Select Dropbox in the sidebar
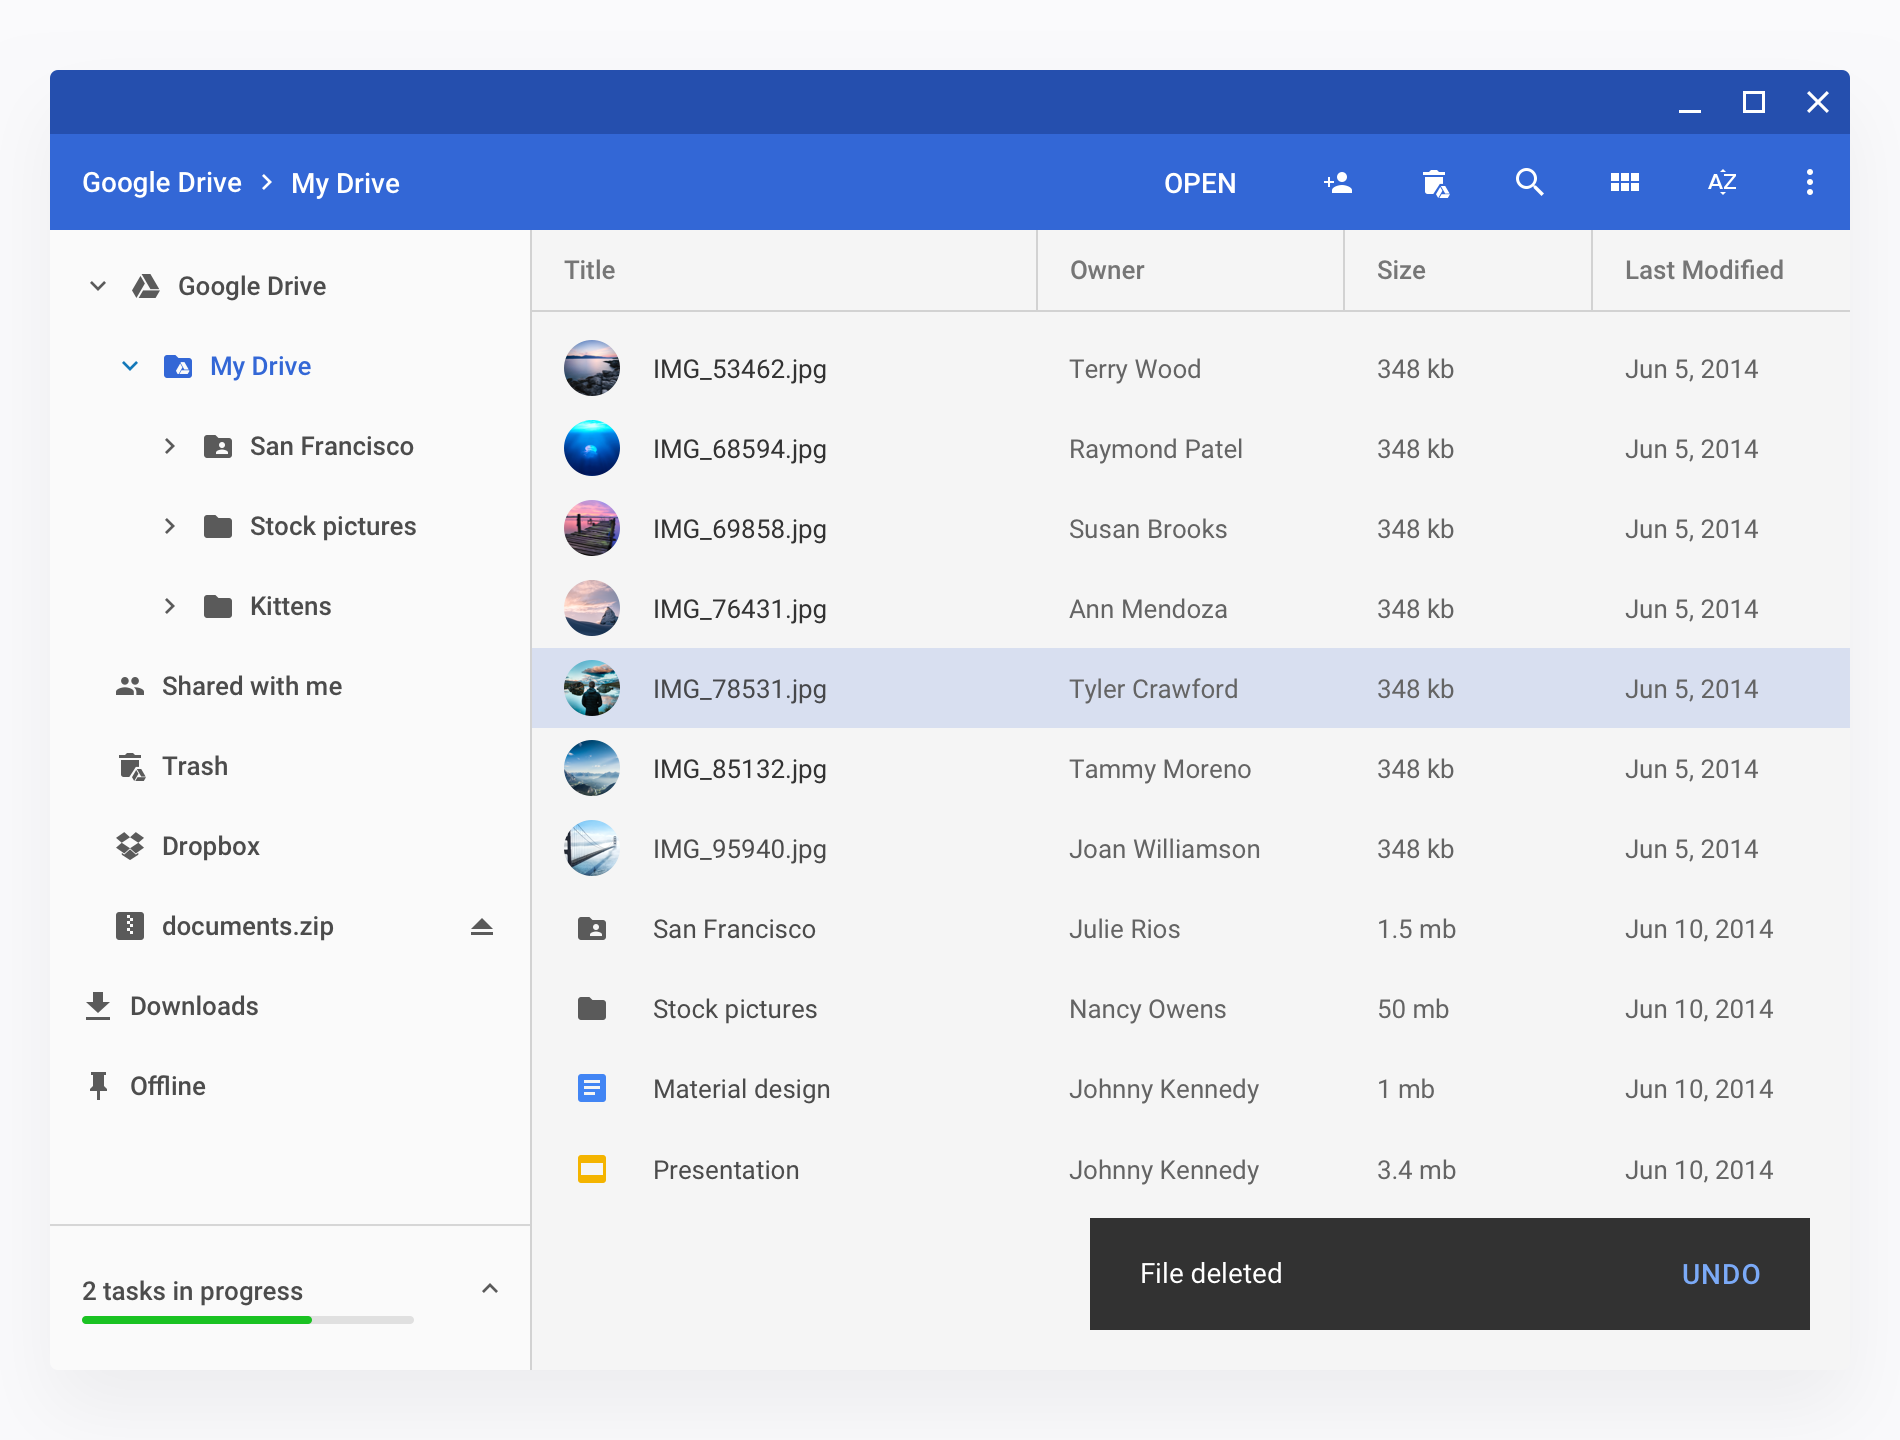Image resolution: width=1900 pixels, height=1440 pixels. (211, 846)
